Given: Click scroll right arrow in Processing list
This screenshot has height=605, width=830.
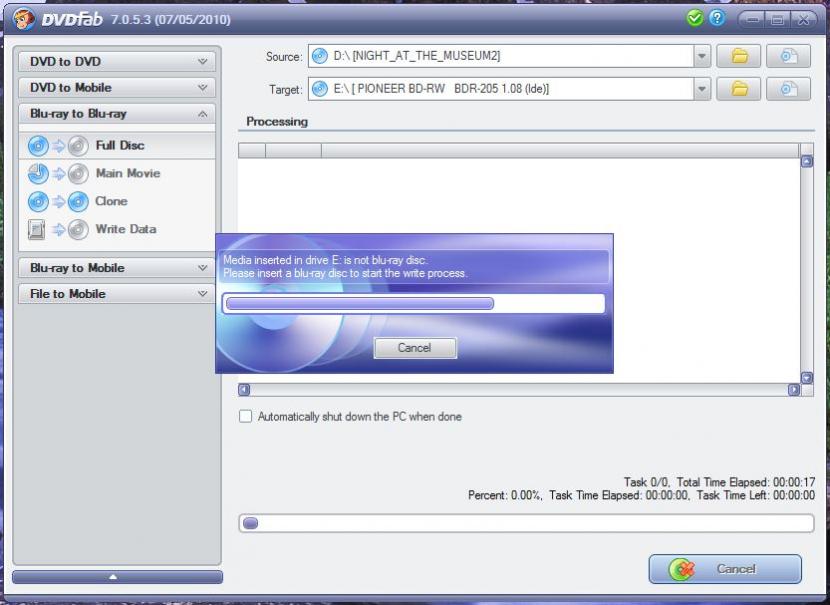Looking at the screenshot, I should point(794,390).
